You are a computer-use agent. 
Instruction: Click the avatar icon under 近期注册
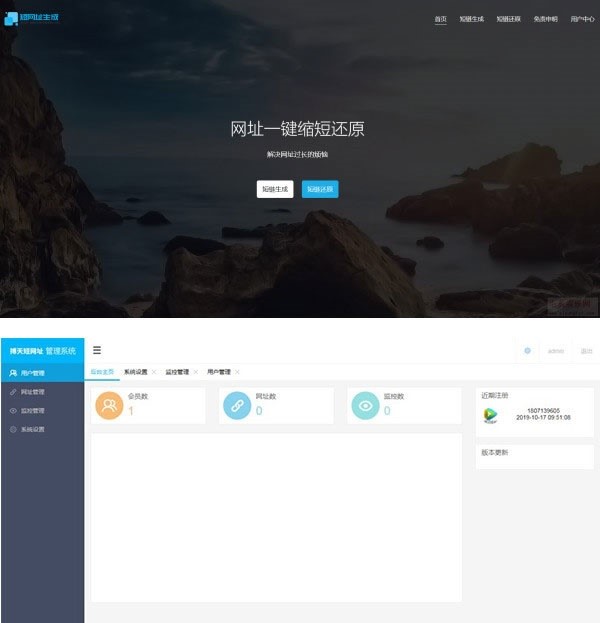pos(490,414)
